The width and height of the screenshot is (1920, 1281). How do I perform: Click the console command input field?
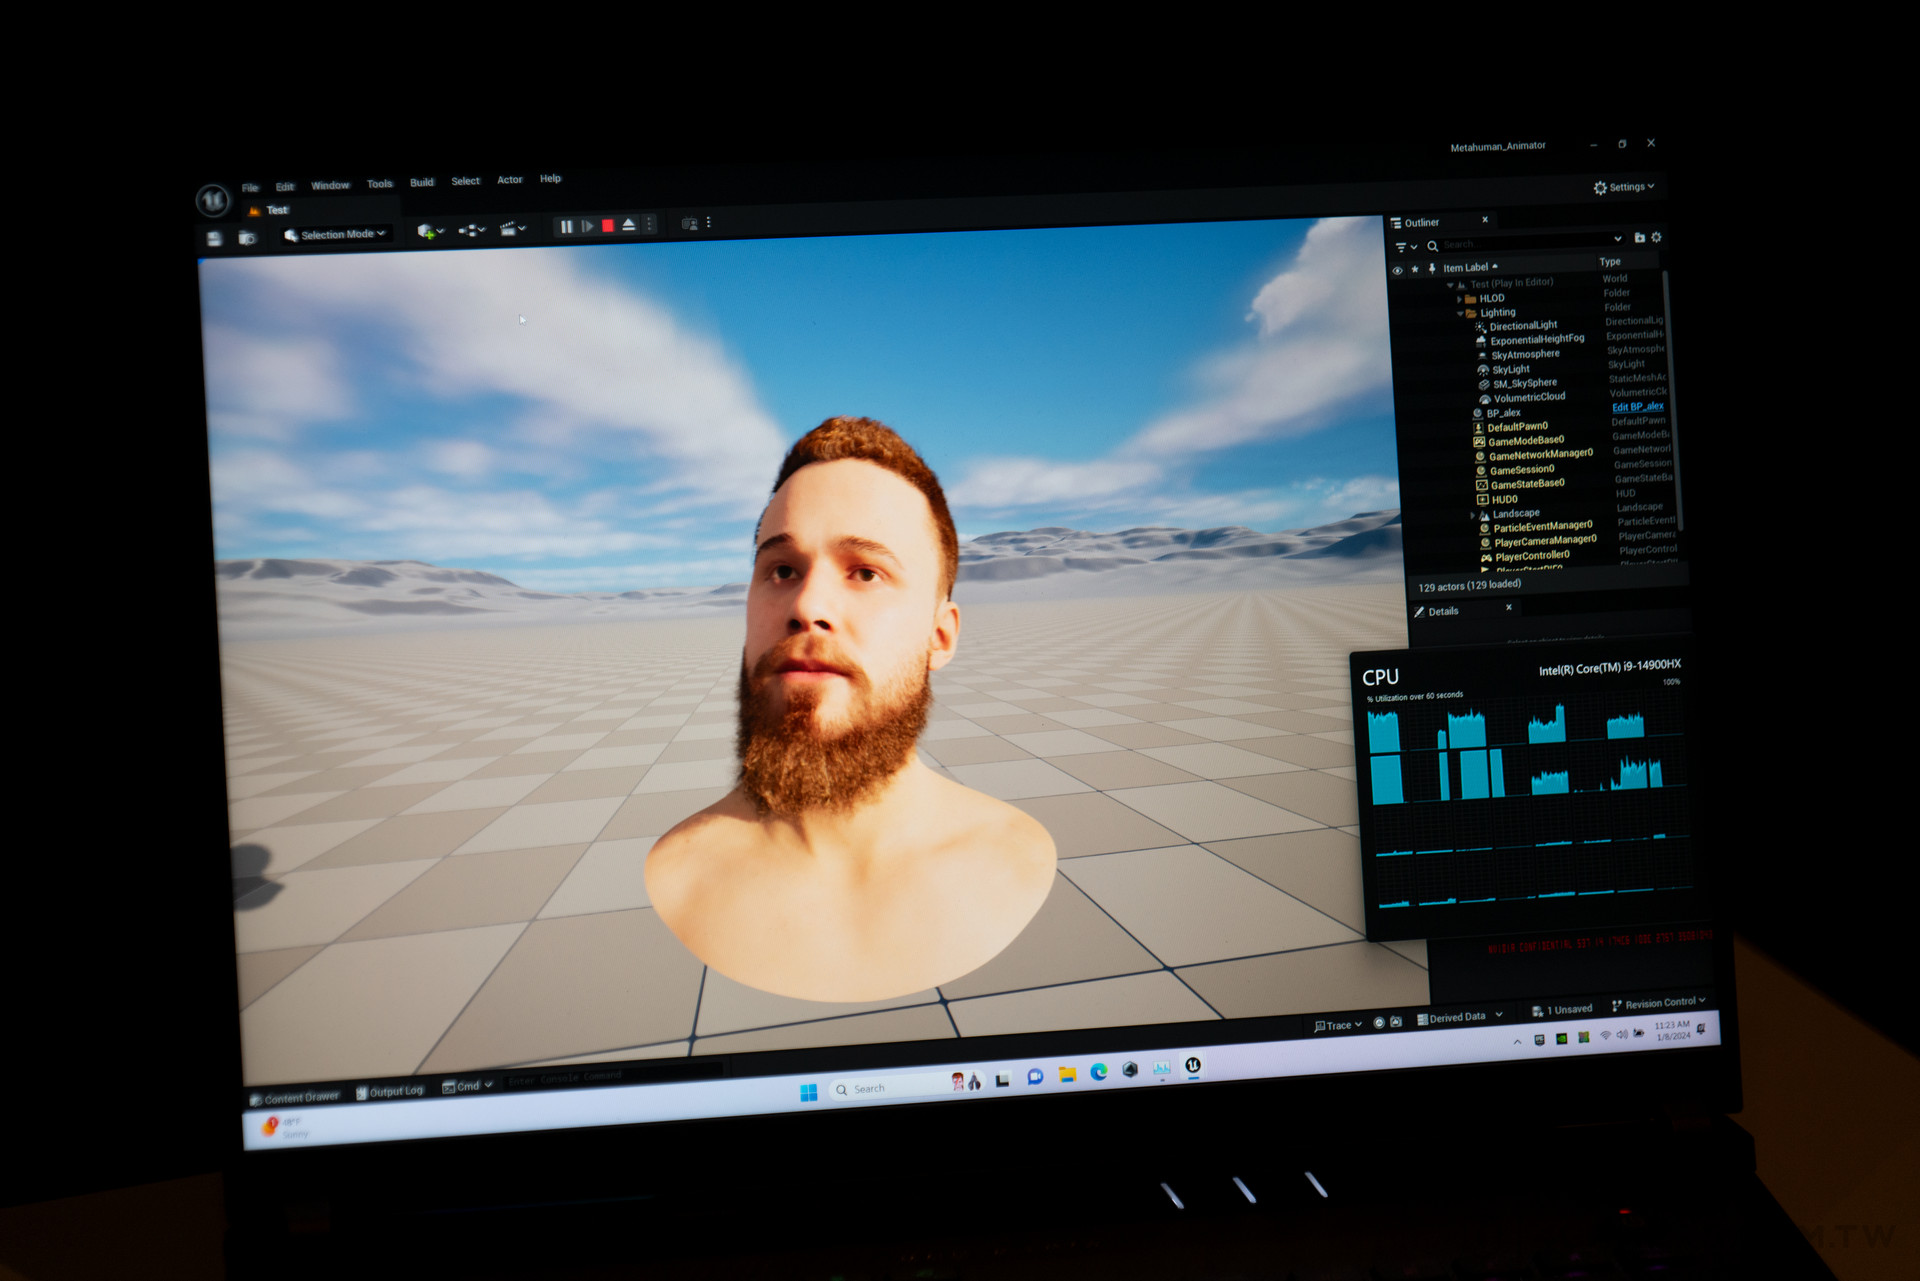coord(612,1077)
